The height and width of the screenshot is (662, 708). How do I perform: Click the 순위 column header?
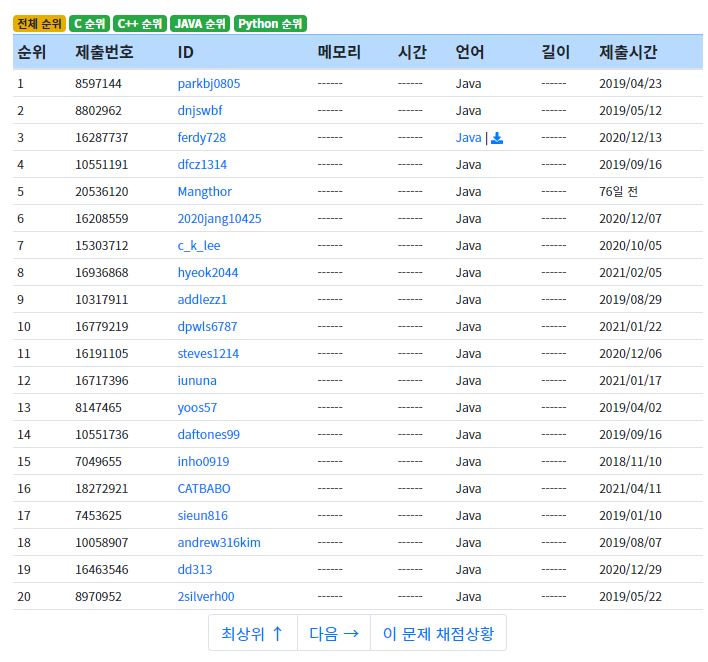click(x=32, y=52)
